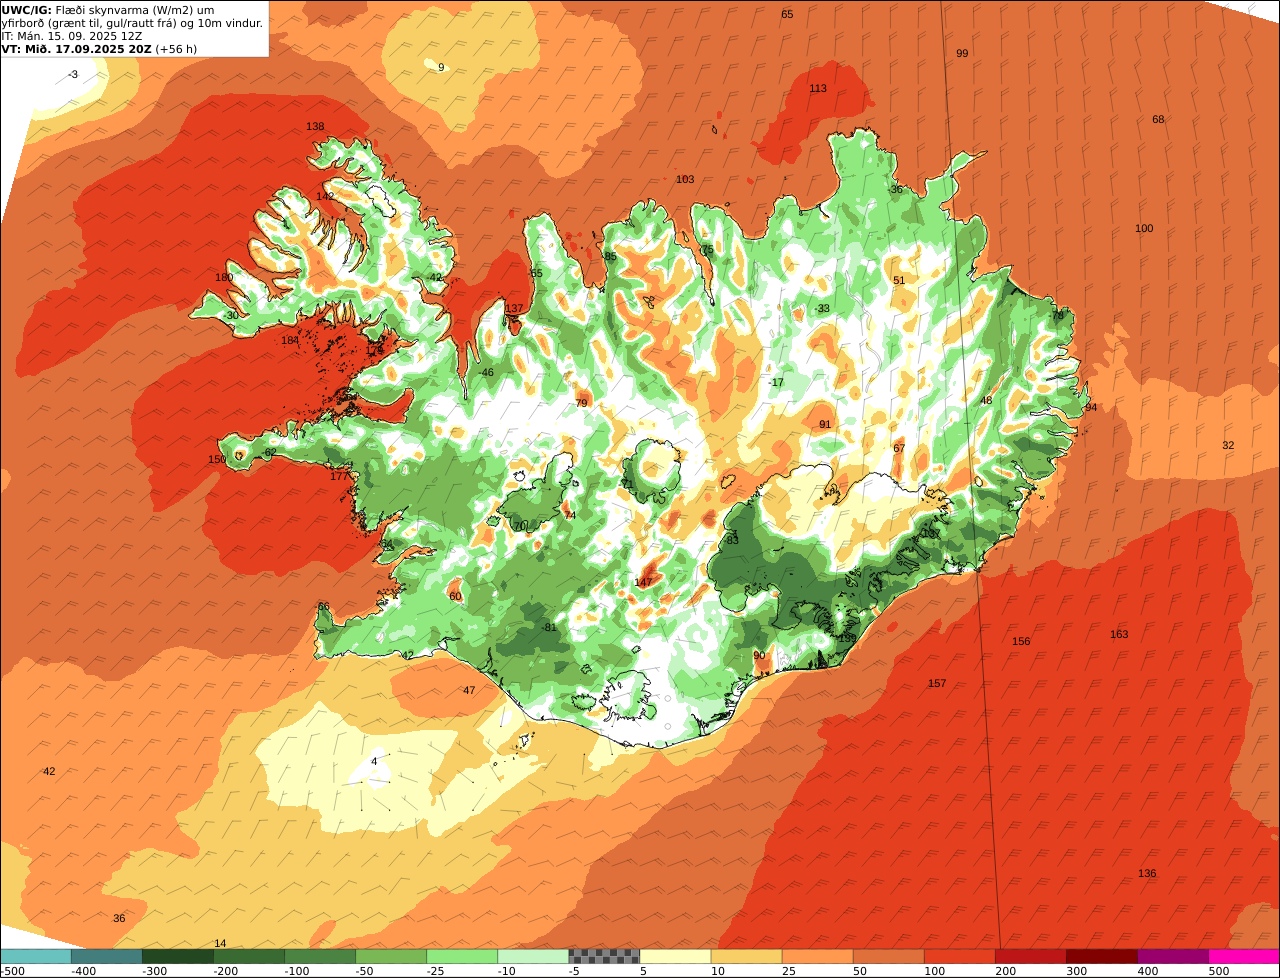Select the value 150 at Snæfellsnes tip
This screenshot has width=1280, height=978.
(x=217, y=459)
